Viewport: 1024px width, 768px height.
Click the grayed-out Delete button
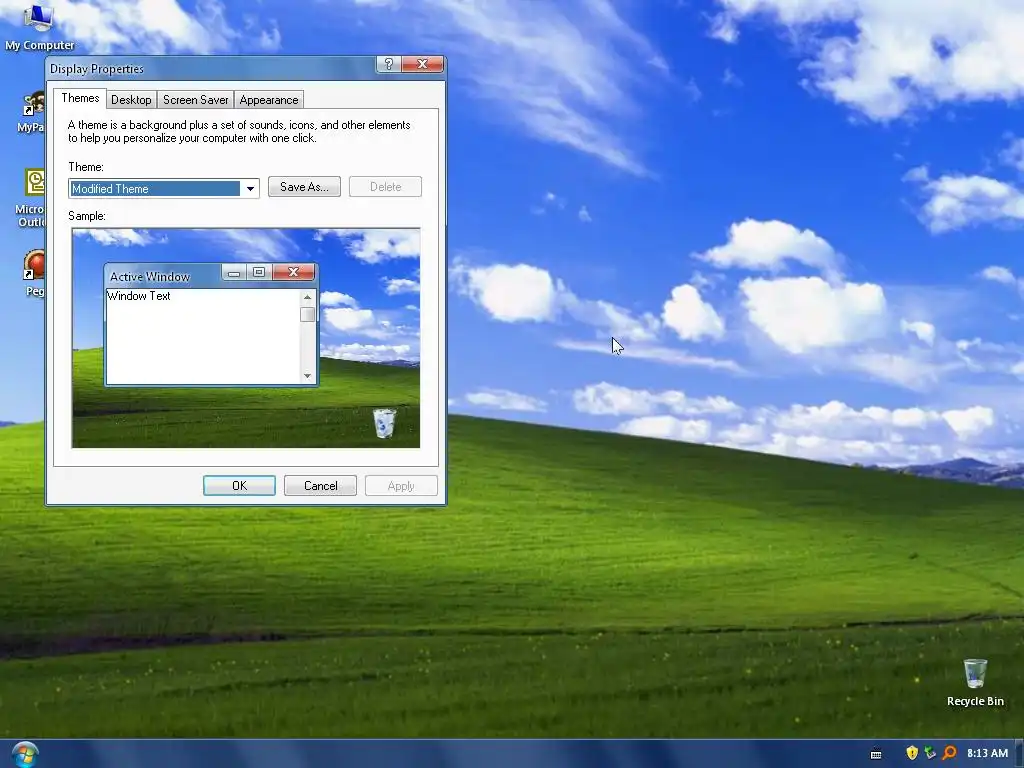(x=385, y=187)
